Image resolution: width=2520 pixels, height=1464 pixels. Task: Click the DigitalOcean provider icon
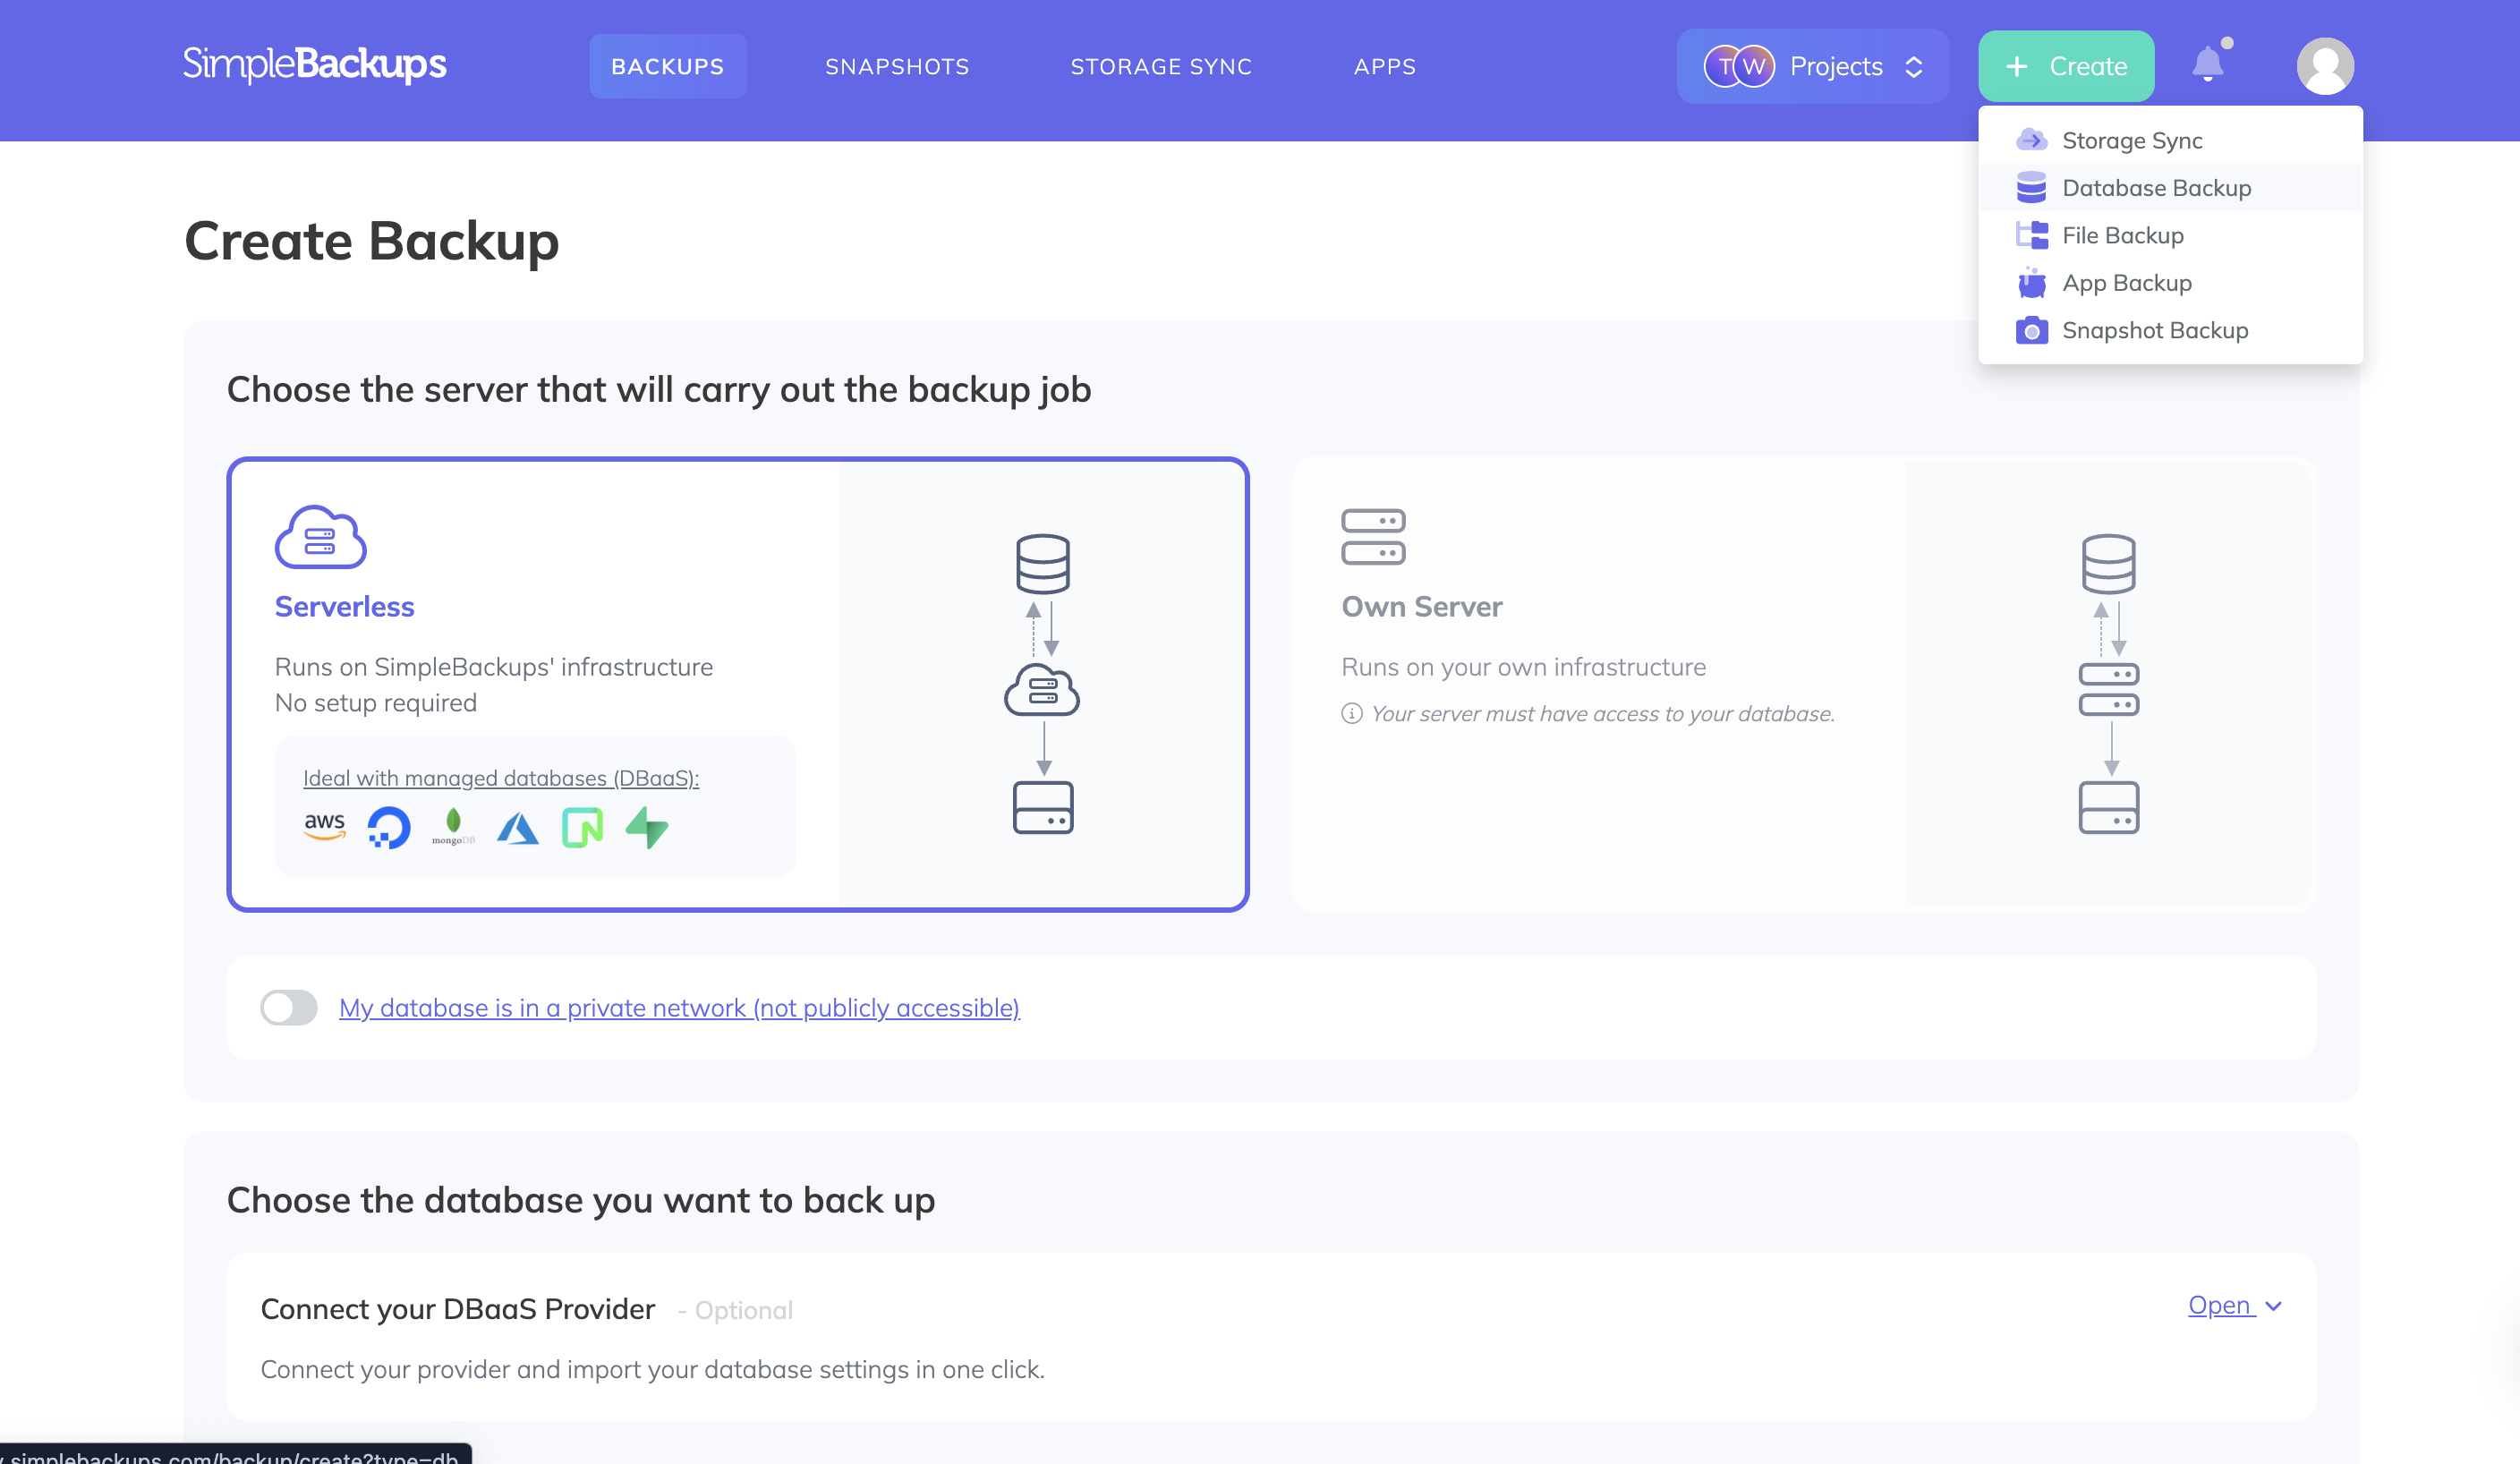tap(388, 827)
